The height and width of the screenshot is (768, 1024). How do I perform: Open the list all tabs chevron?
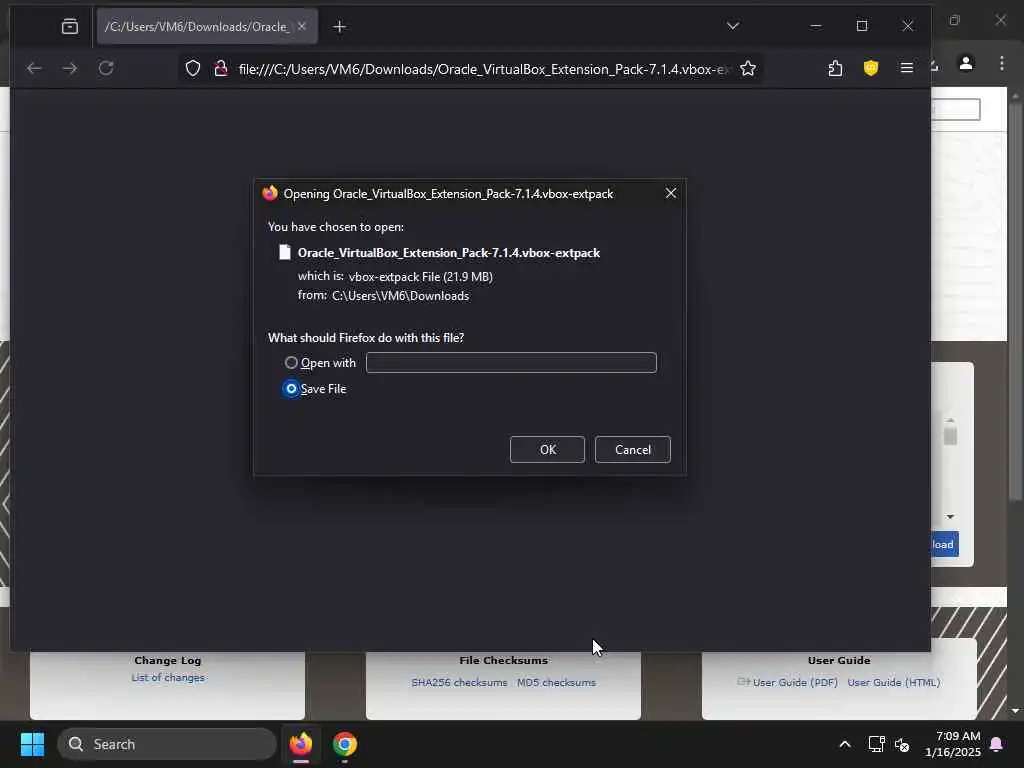click(733, 26)
